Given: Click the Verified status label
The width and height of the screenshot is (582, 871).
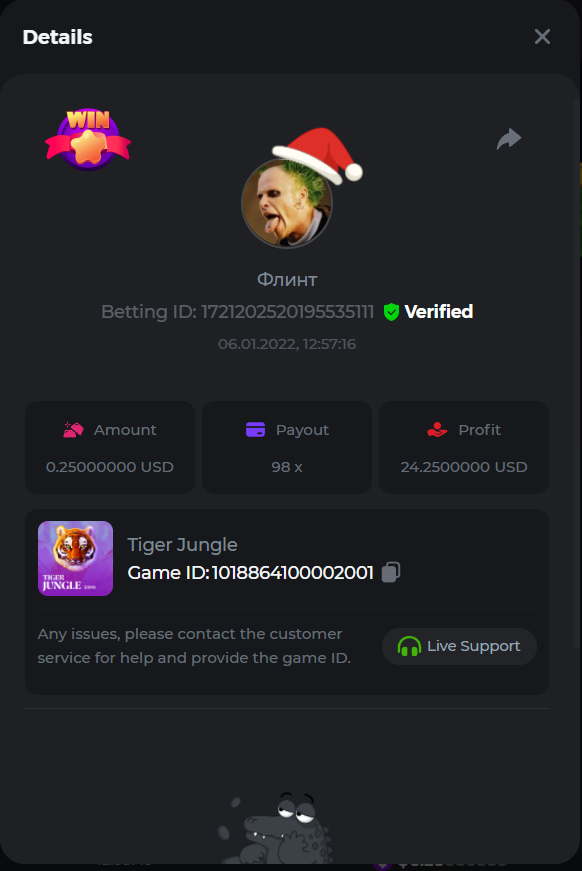Looking at the screenshot, I should tap(439, 312).
